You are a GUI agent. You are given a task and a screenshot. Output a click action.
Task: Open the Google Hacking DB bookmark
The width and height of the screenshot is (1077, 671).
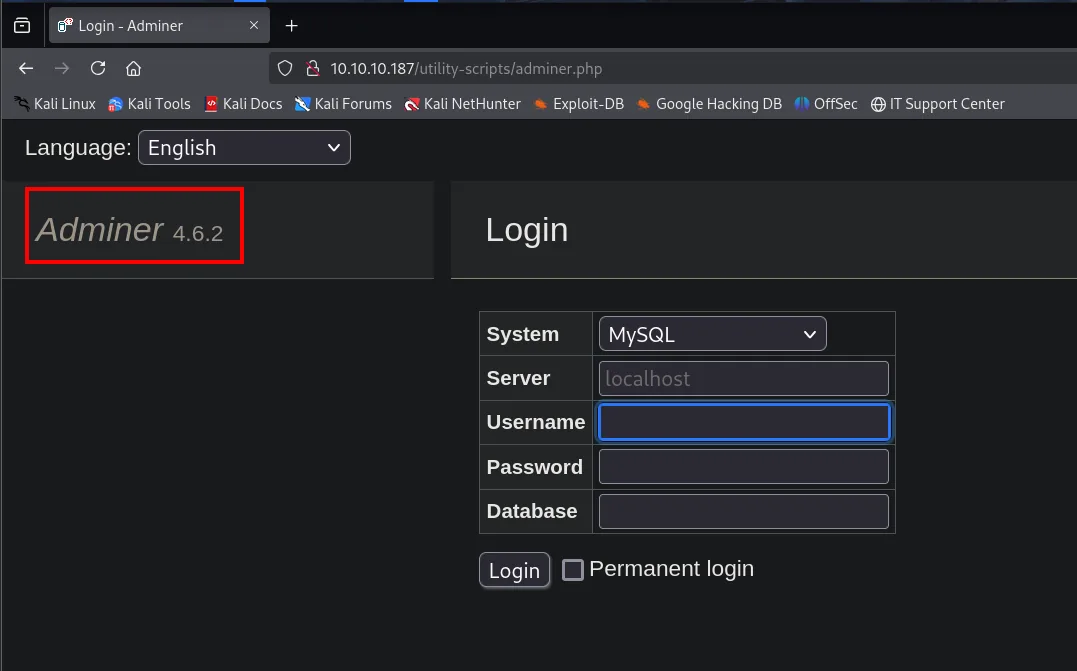[x=709, y=104]
